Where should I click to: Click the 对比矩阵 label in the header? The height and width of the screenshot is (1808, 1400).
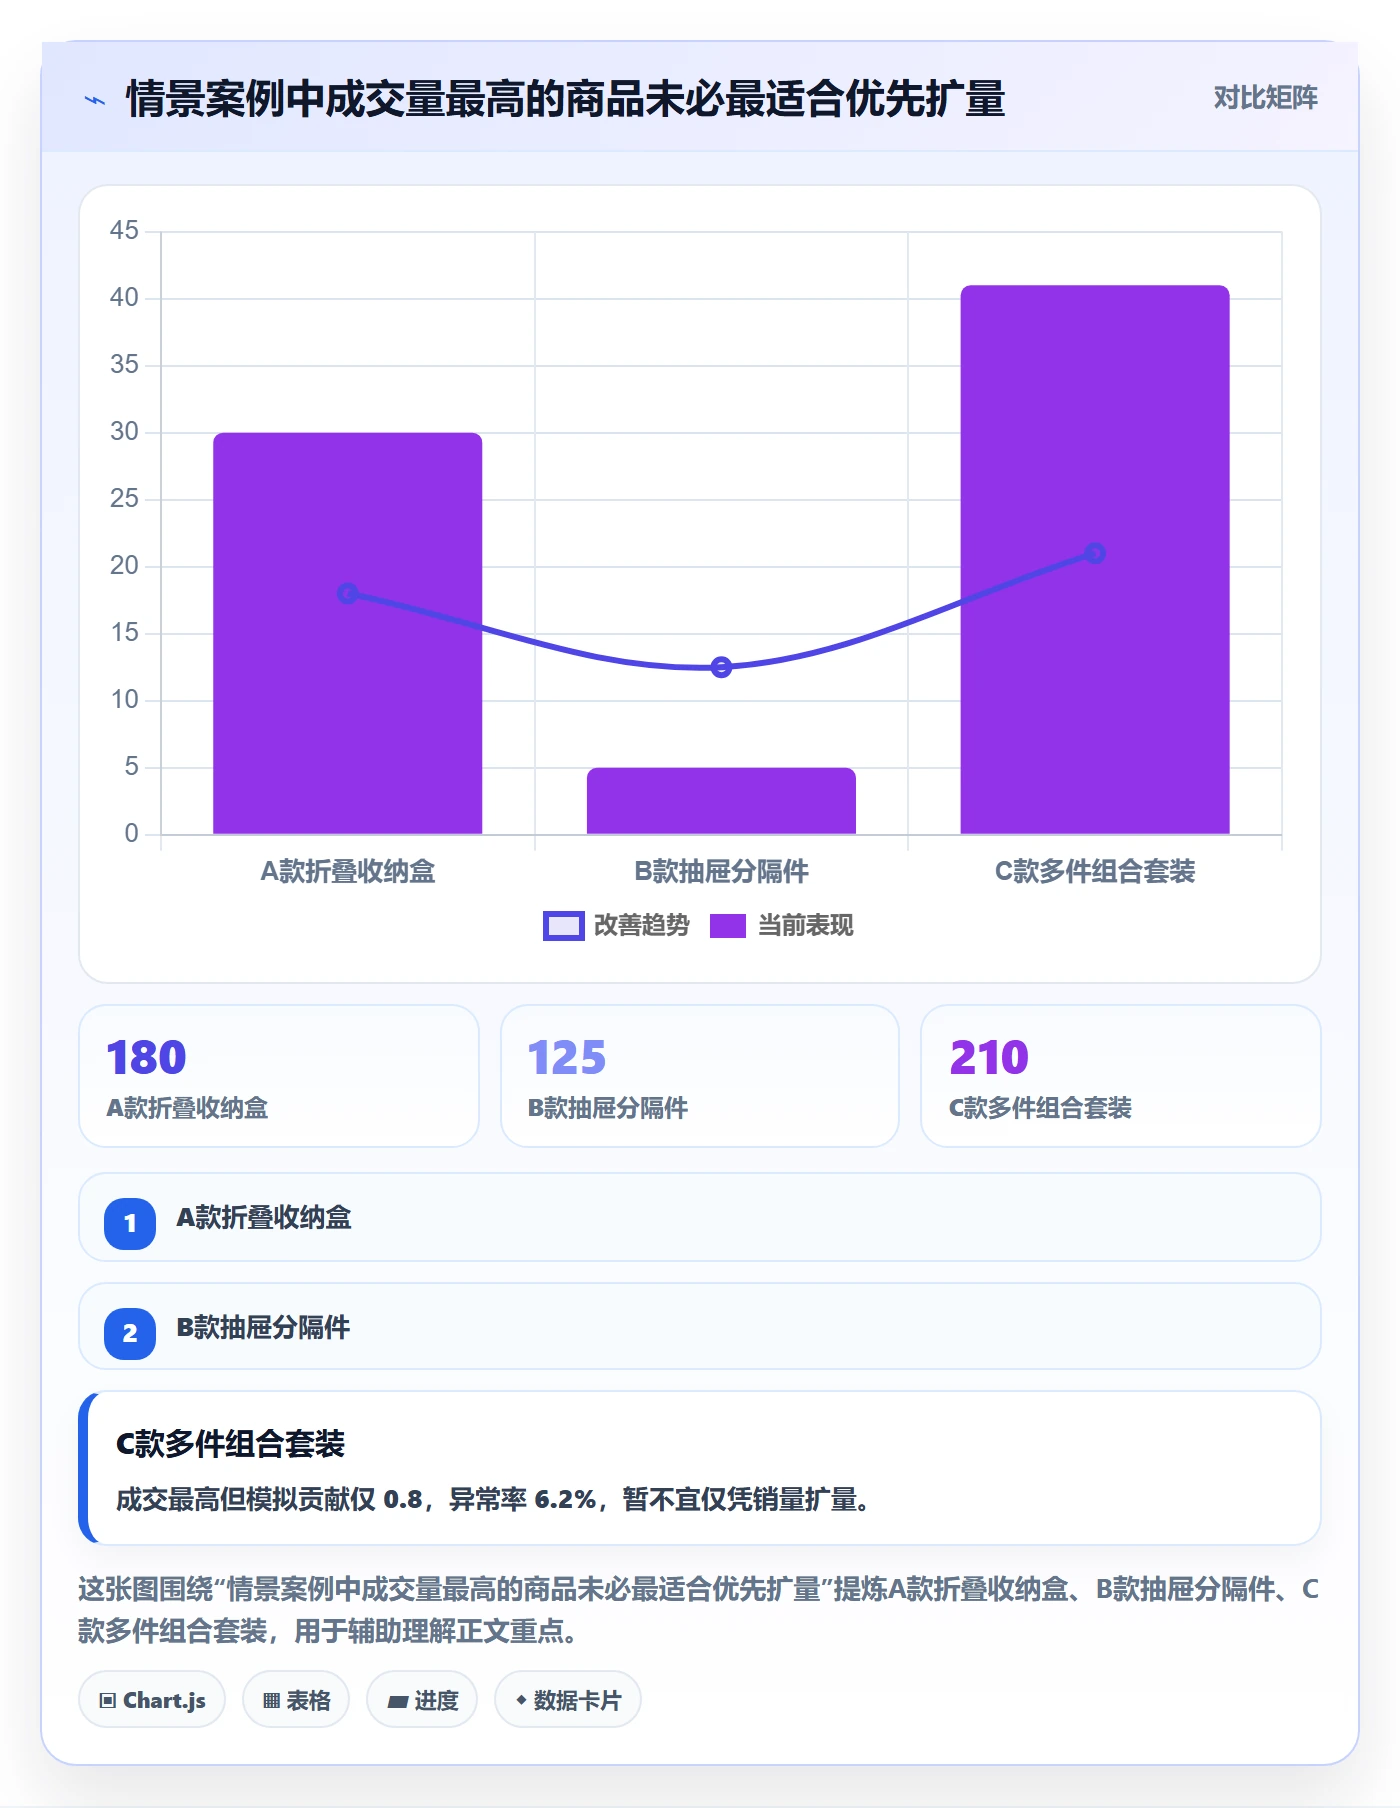click(1265, 98)
